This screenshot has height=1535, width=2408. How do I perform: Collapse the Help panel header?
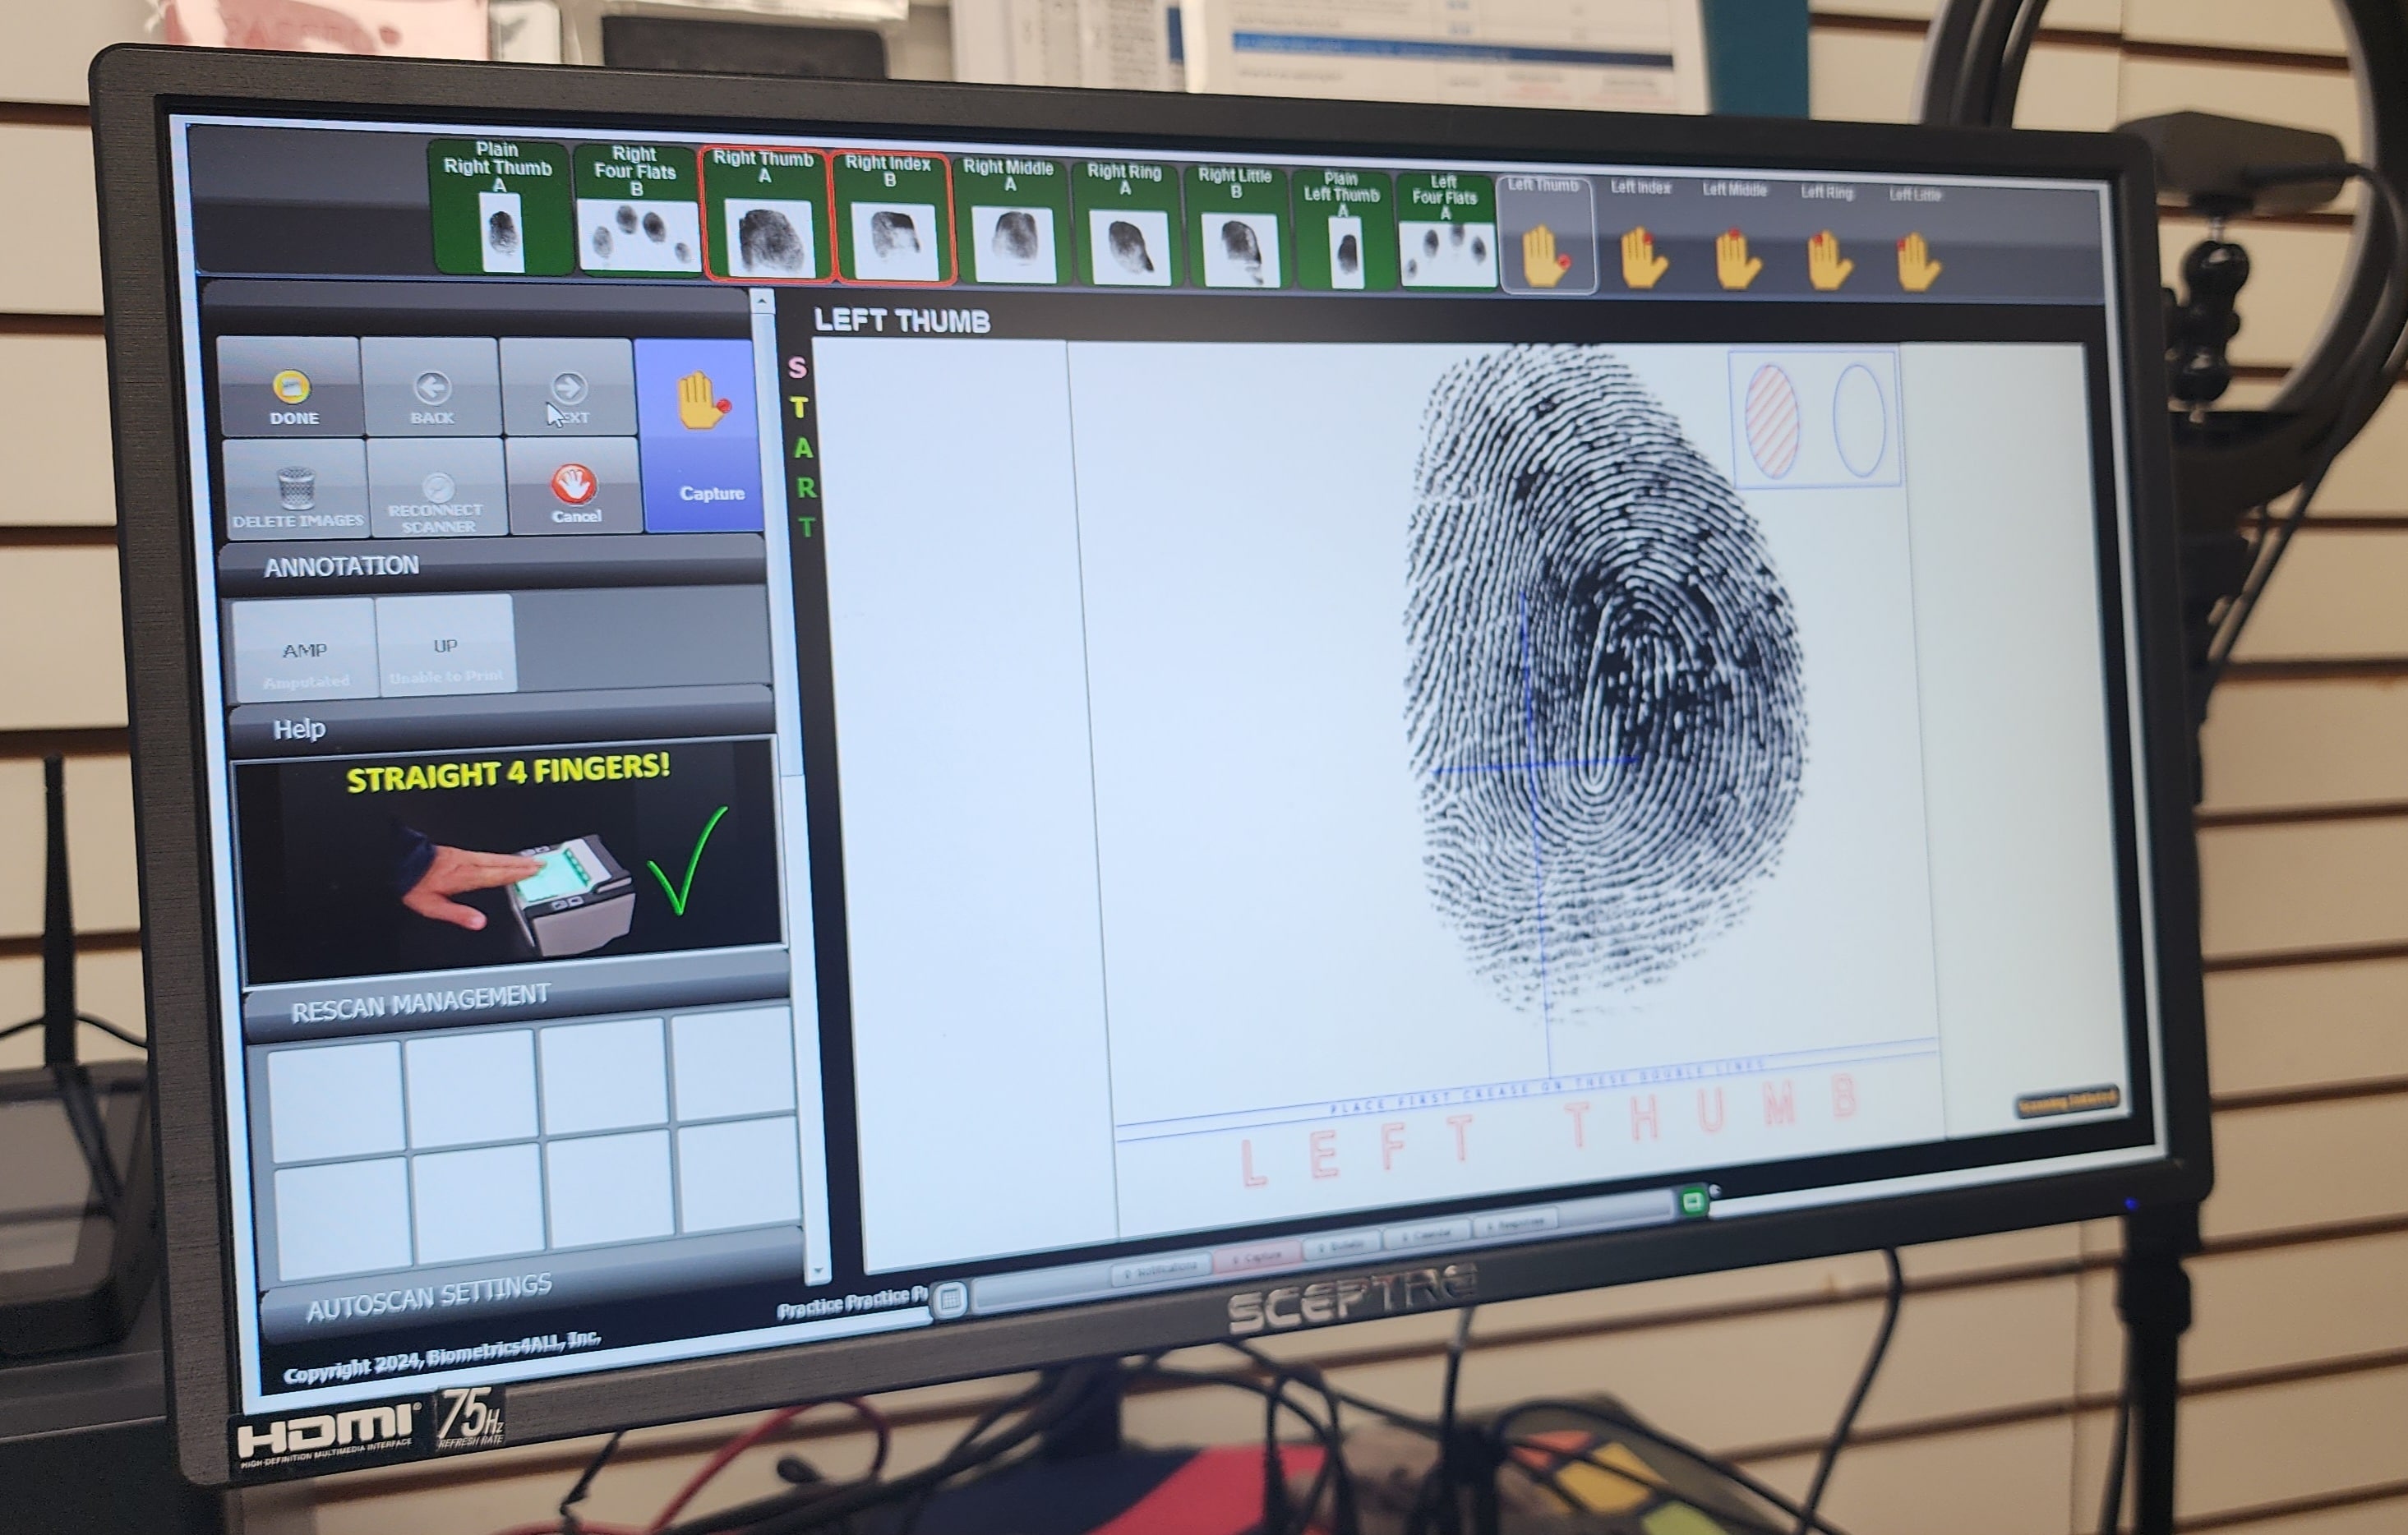(299, 729)
